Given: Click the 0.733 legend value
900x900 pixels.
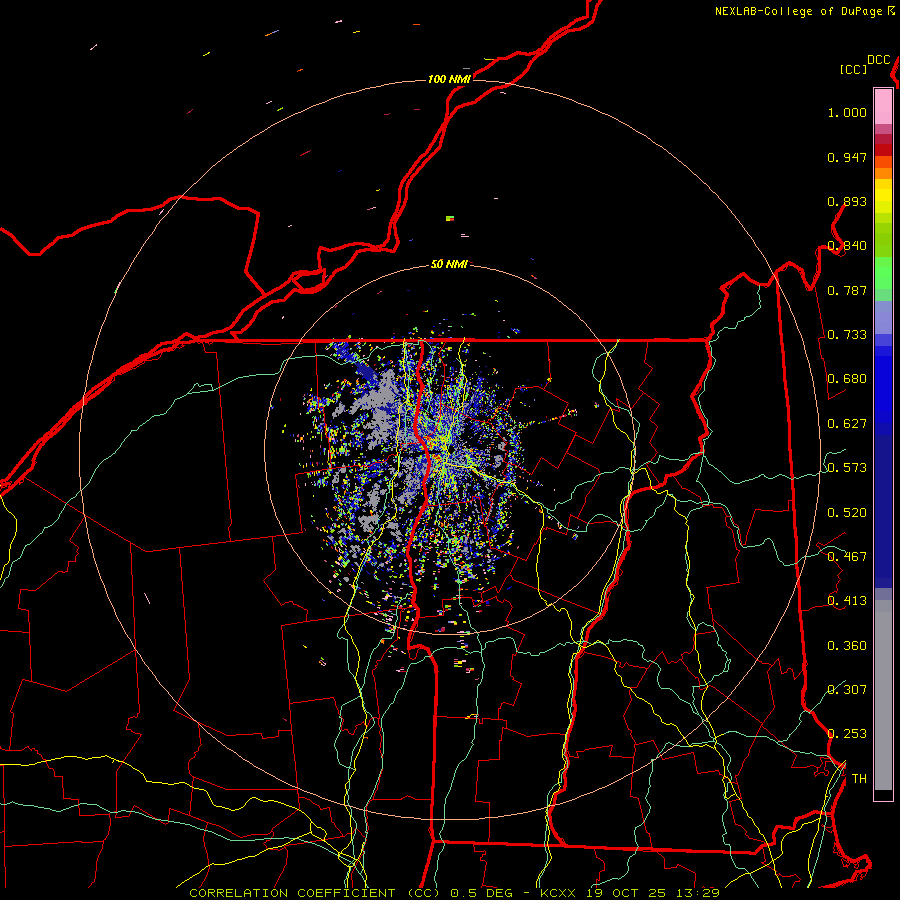Looking at the screenshot, I should (847, 335).
